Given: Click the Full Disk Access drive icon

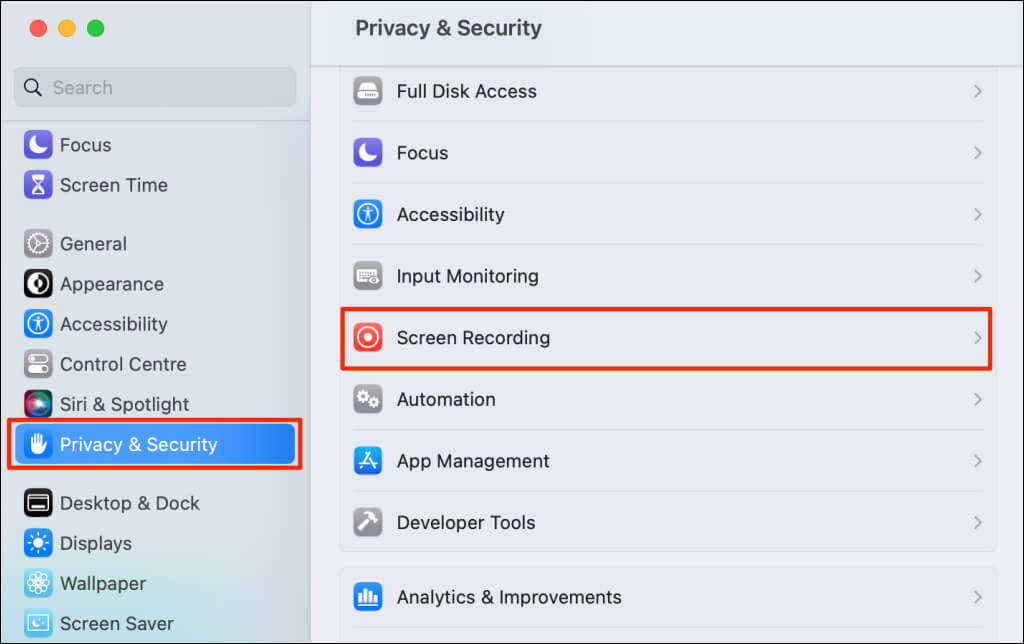Looking at the screenshot, I should coord(368,91).
